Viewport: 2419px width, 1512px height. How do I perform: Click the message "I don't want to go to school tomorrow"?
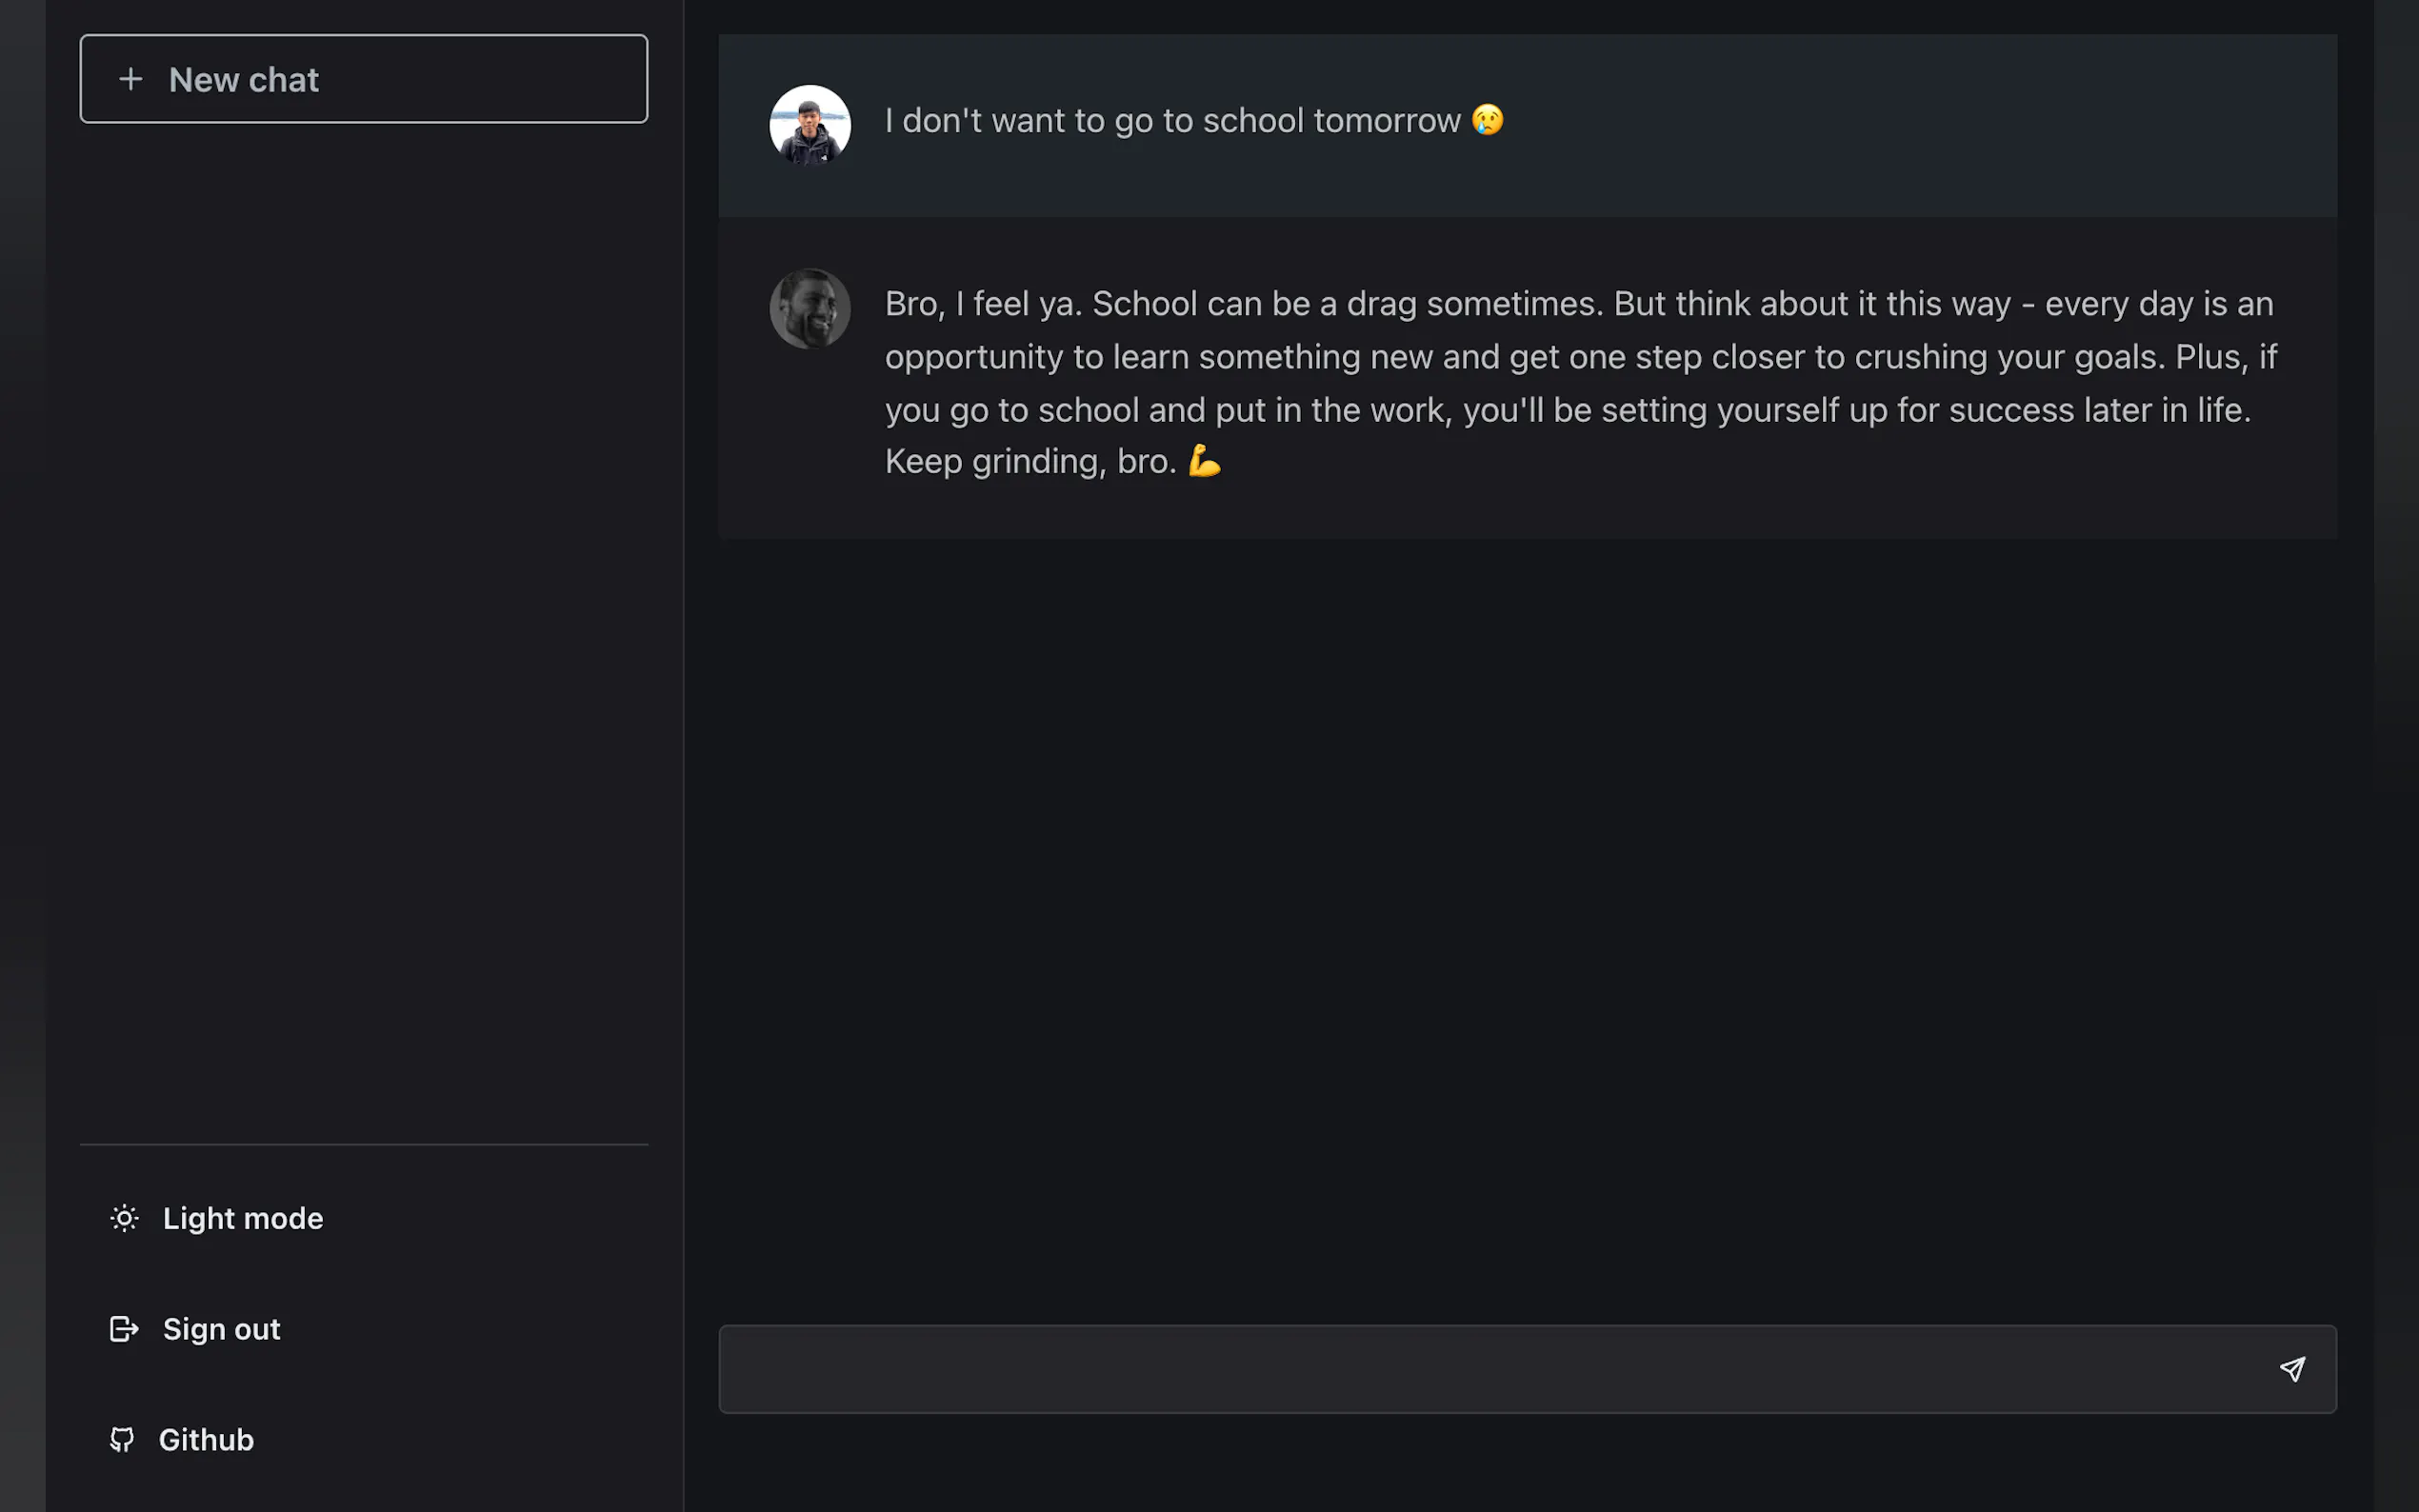point(1172,121)
